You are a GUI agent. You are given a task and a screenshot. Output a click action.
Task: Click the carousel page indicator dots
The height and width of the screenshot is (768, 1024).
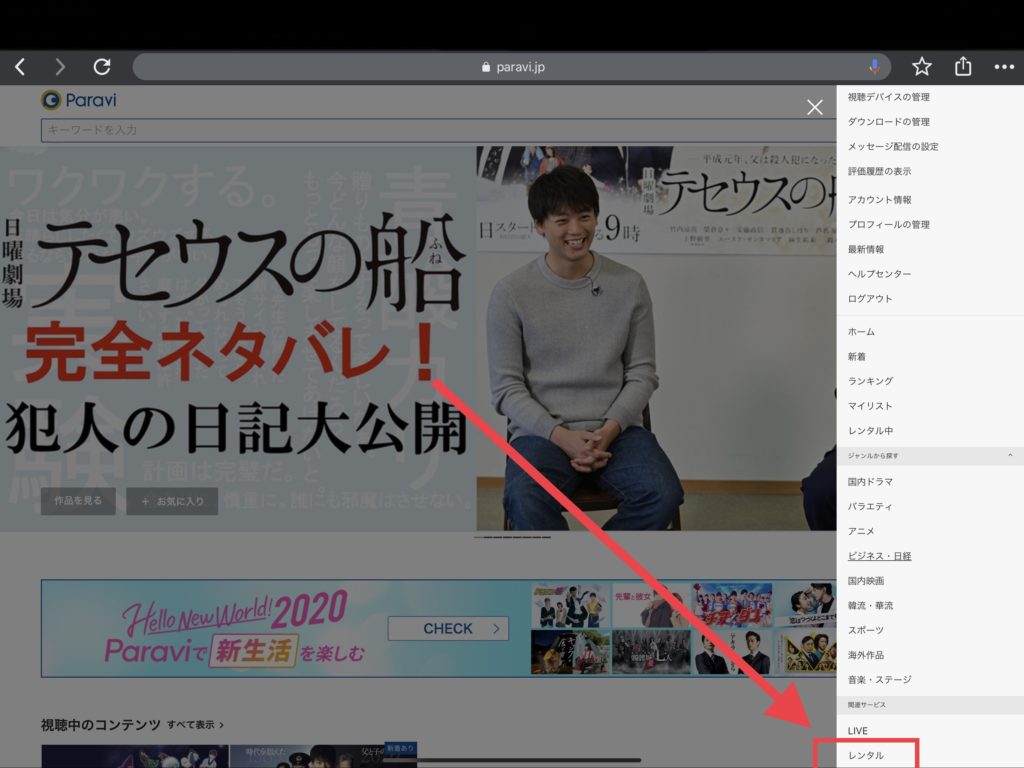pyautogui.click(x=512, y=537)
